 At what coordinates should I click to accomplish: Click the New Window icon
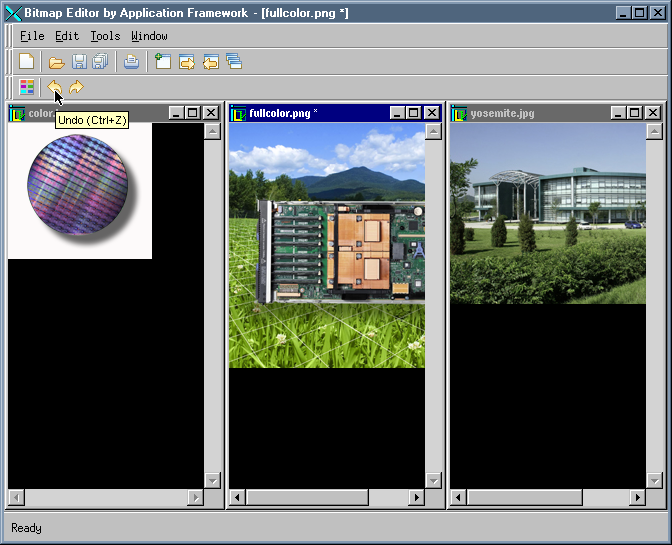[163, 62]
